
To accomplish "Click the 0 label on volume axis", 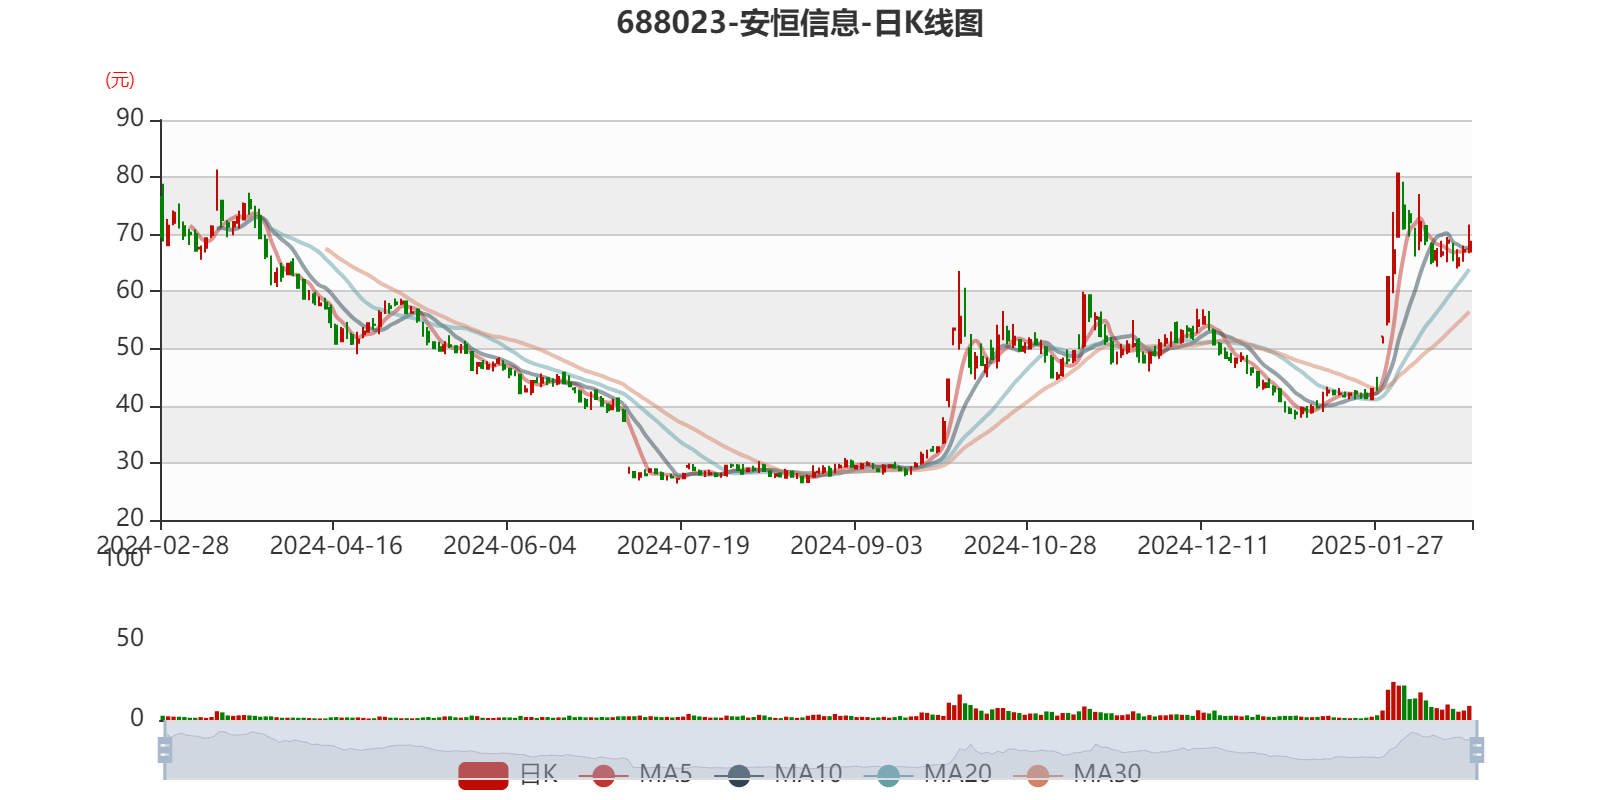I will point(137,717).
